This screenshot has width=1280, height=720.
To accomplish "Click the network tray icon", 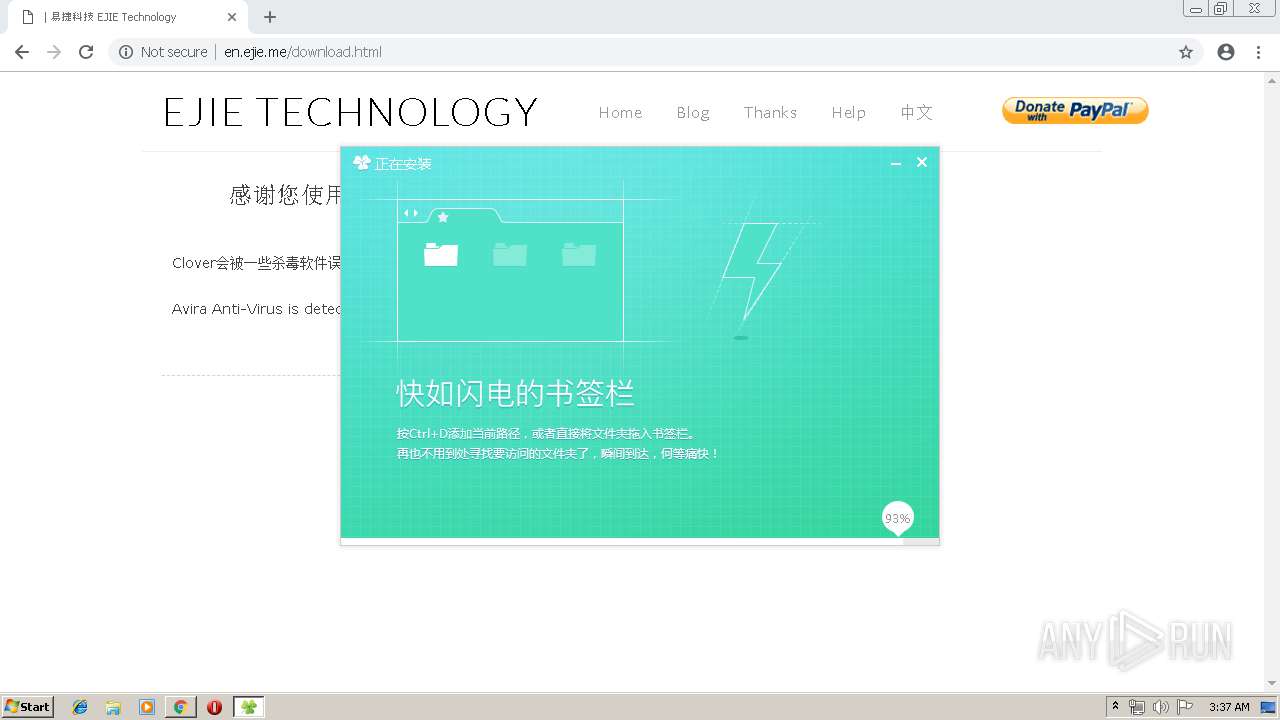I will [1137, 707].
